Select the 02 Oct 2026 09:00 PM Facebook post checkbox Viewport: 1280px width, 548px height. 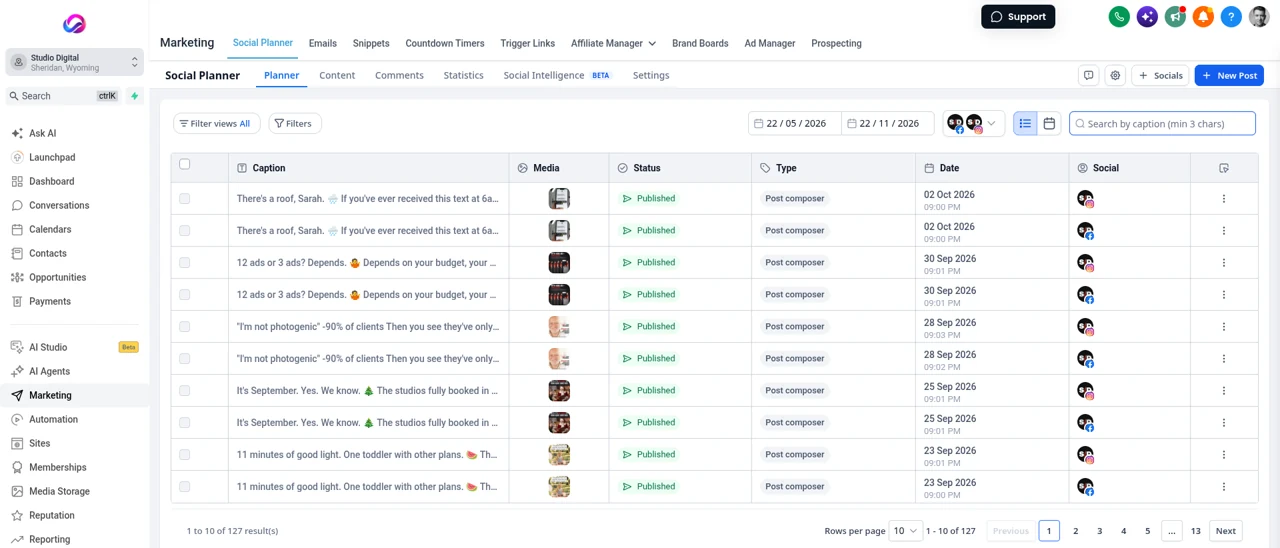(x=185, y=231)
